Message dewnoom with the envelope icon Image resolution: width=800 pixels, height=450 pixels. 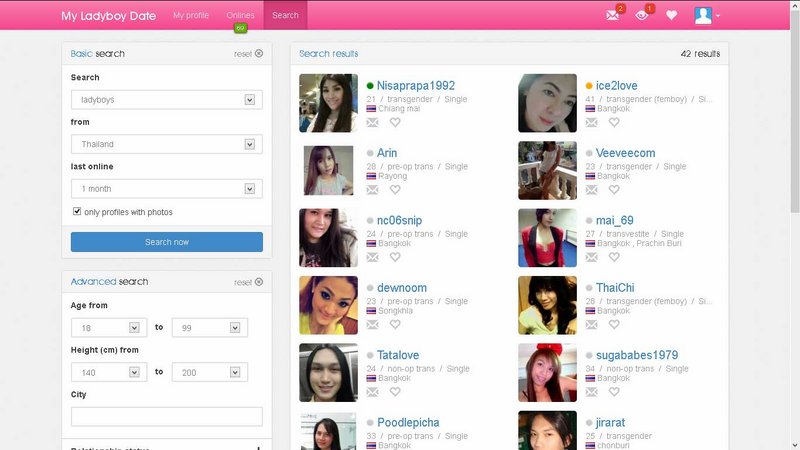click(x=372, y=324)
